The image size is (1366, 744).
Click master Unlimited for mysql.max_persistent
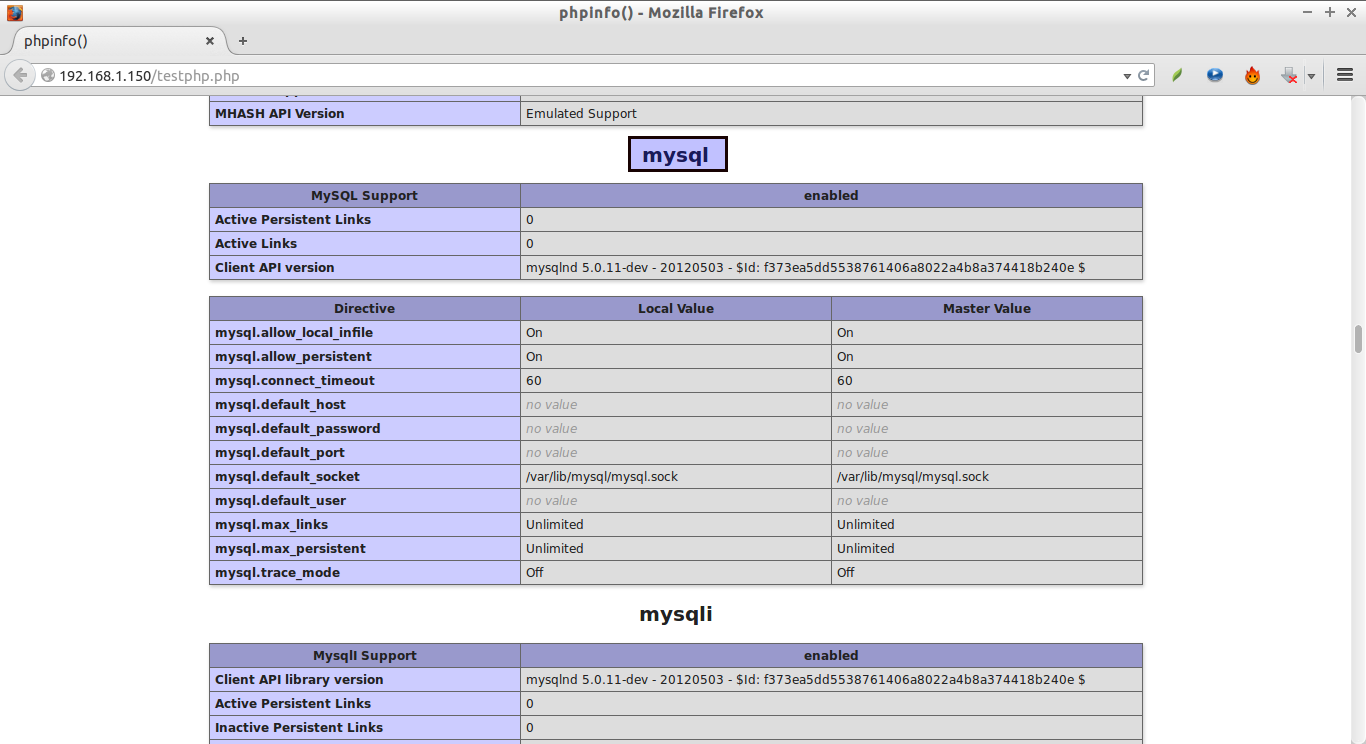pyautogui.click(x=865, y=549)
